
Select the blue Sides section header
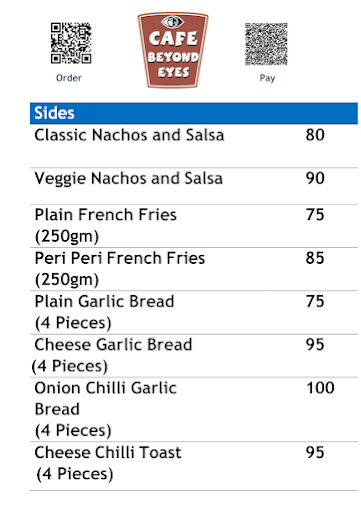click(194, 113)
